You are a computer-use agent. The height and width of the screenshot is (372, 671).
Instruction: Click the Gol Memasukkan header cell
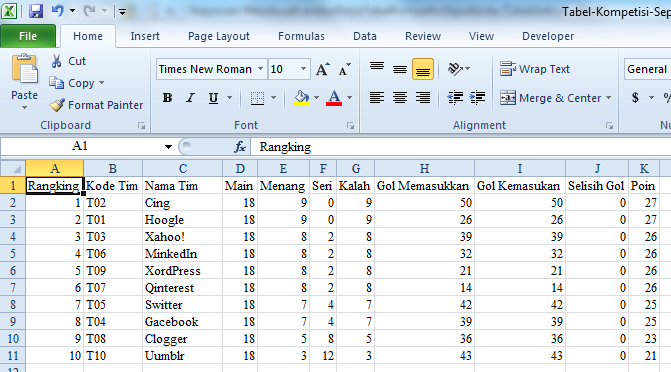pyautogui.click(x=424, y=185)
